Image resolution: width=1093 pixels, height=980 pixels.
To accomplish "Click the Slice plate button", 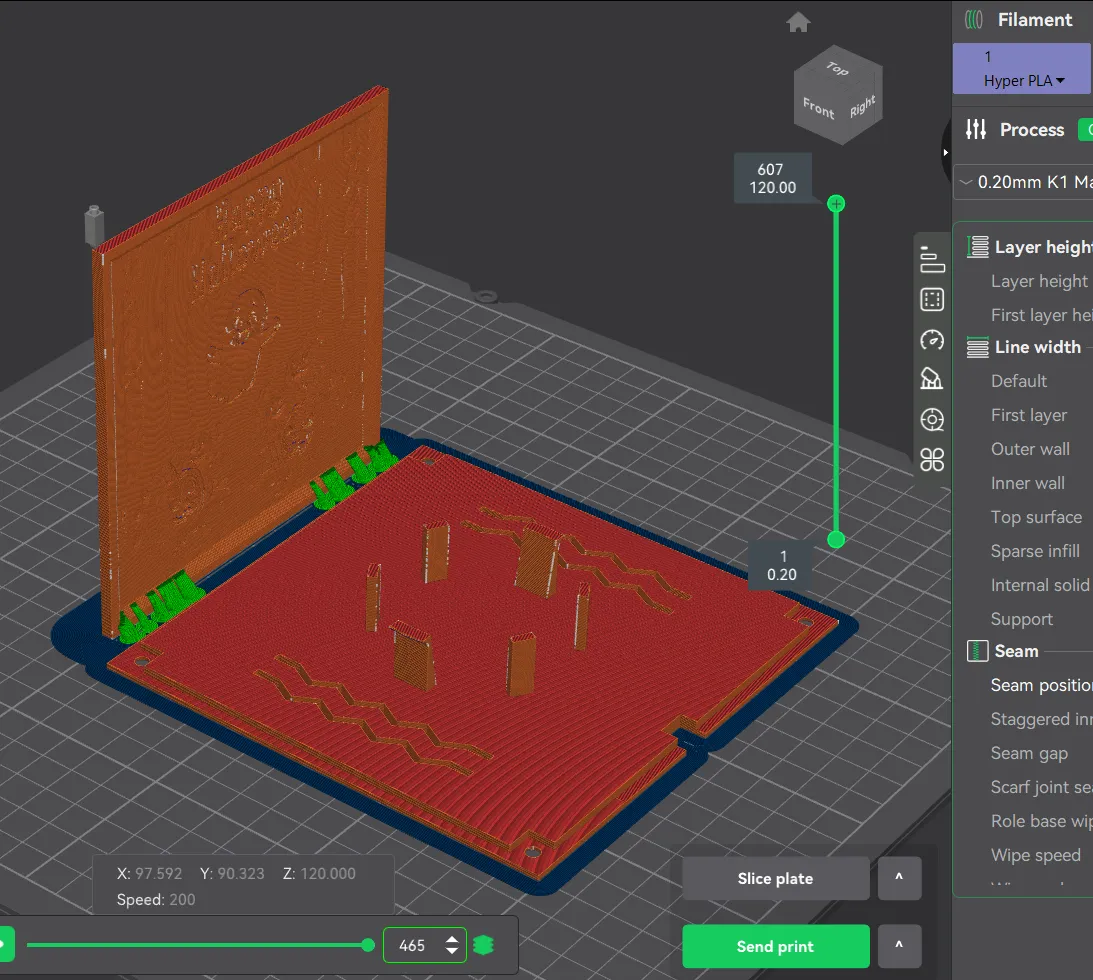I will pyautogui.click(x=776, y=878).
